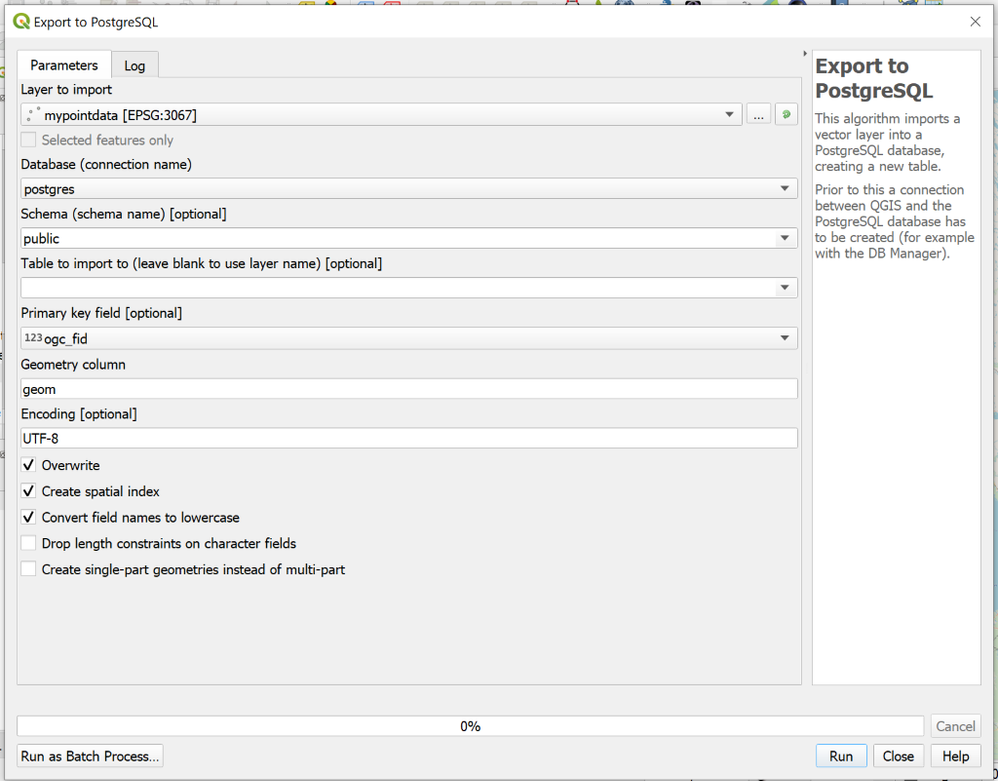The width and height of the screenshot is (998, 781).
Task: Click into the Geometry column field
Action: [x=409, y=389]
